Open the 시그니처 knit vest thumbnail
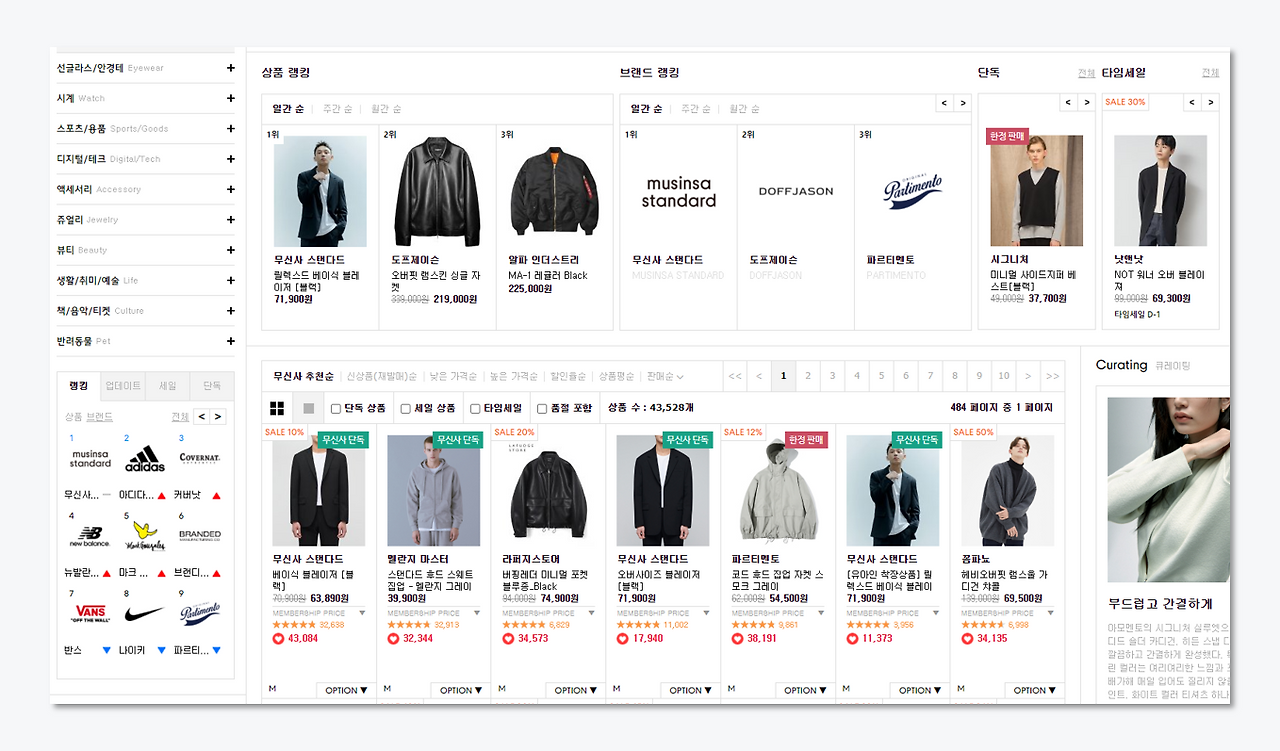Viewport: 1280px width, 751px height. click(x=1037, y=190)
